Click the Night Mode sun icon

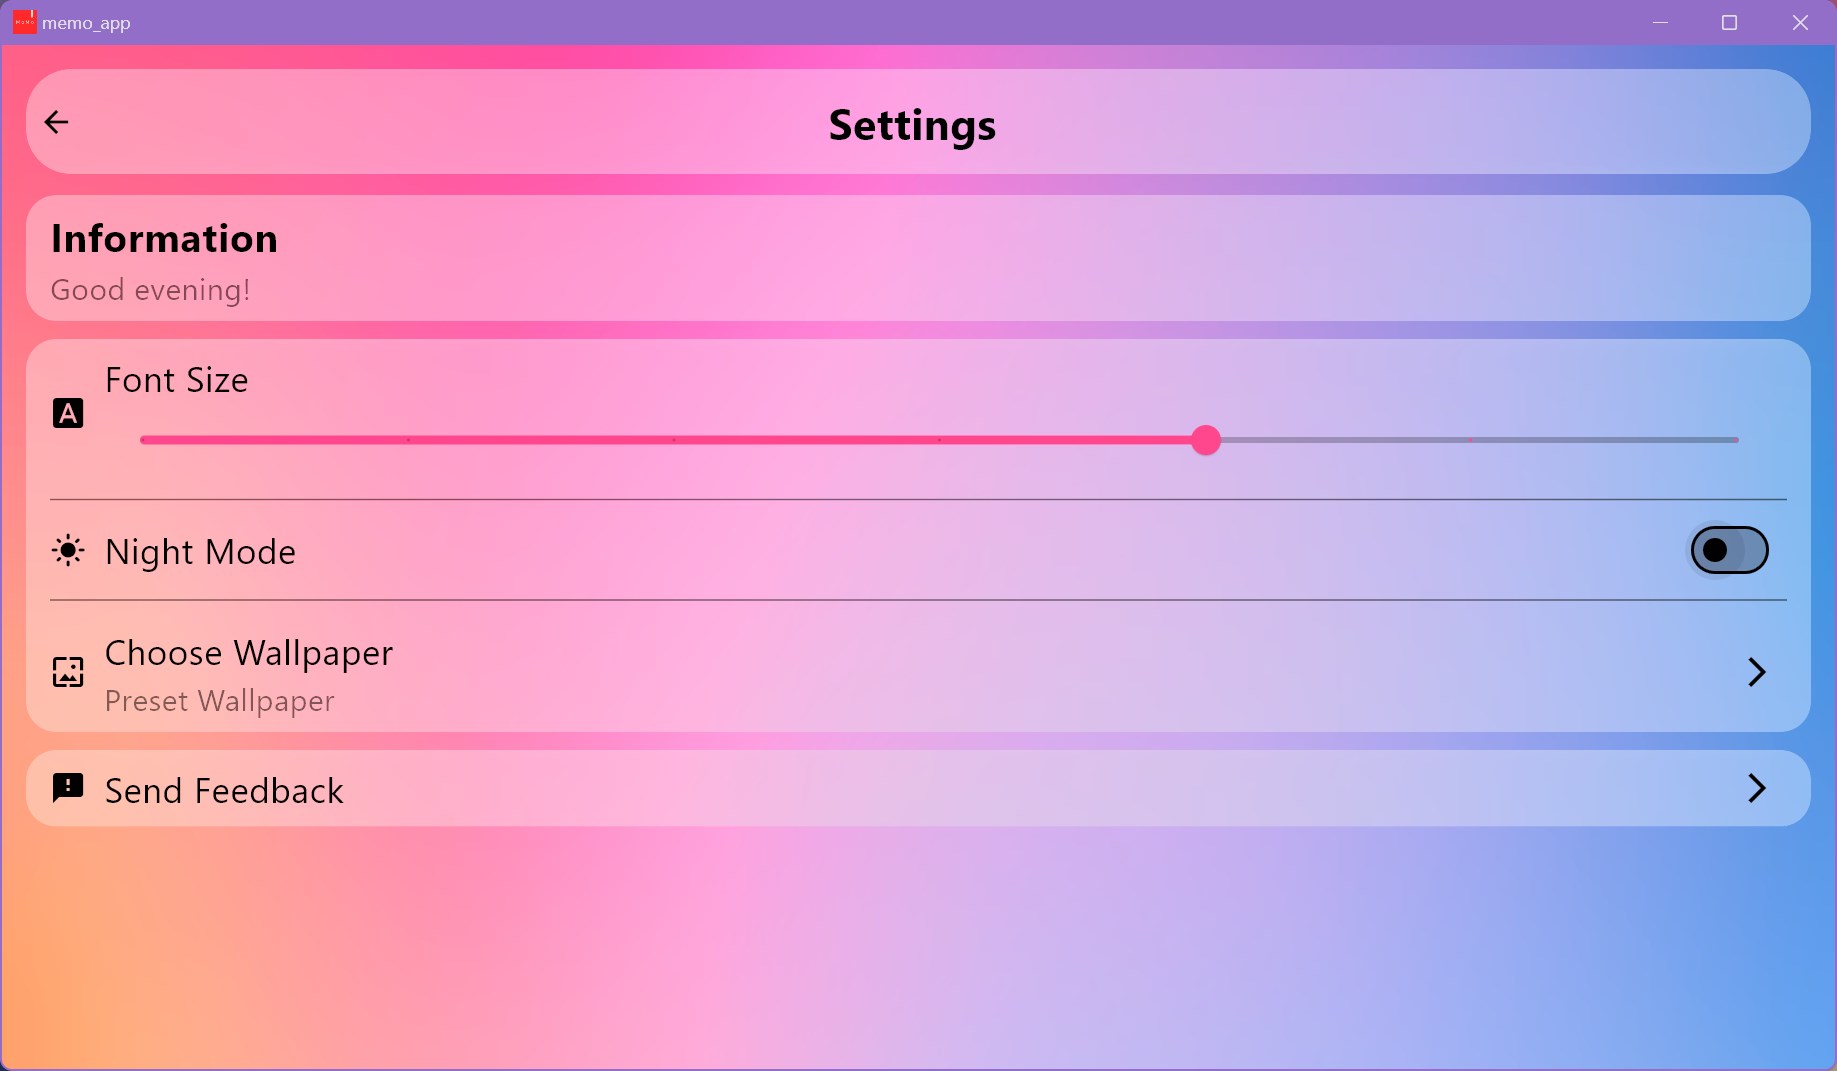tap(68, 551)
